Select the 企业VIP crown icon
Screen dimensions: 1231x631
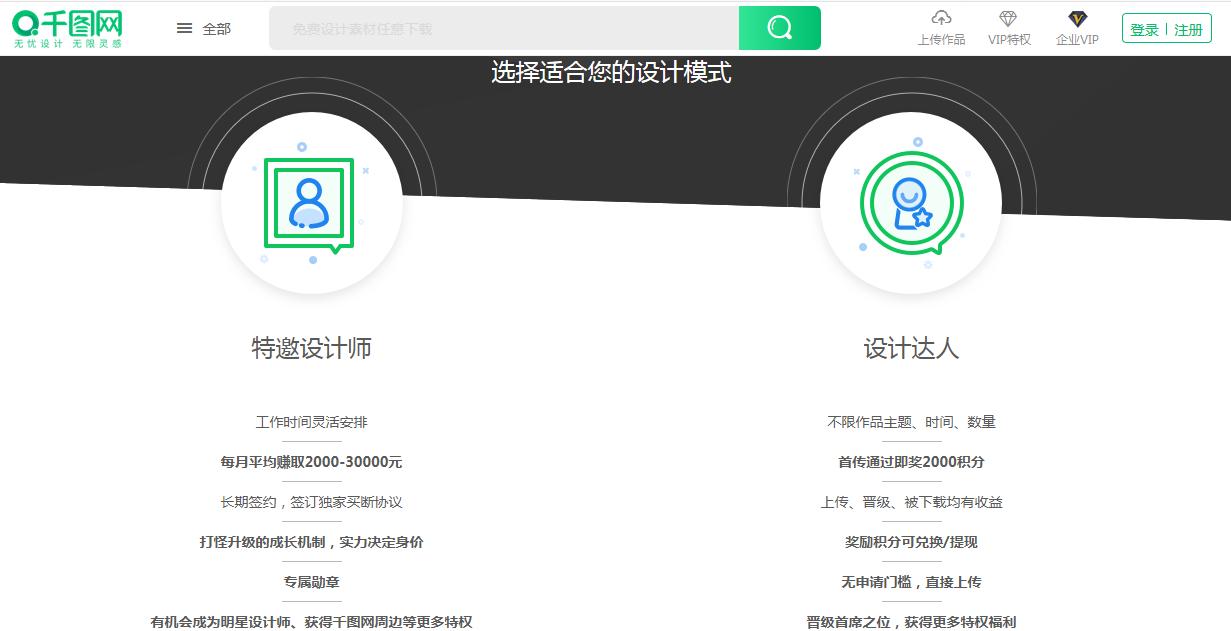coord(1076,18)
